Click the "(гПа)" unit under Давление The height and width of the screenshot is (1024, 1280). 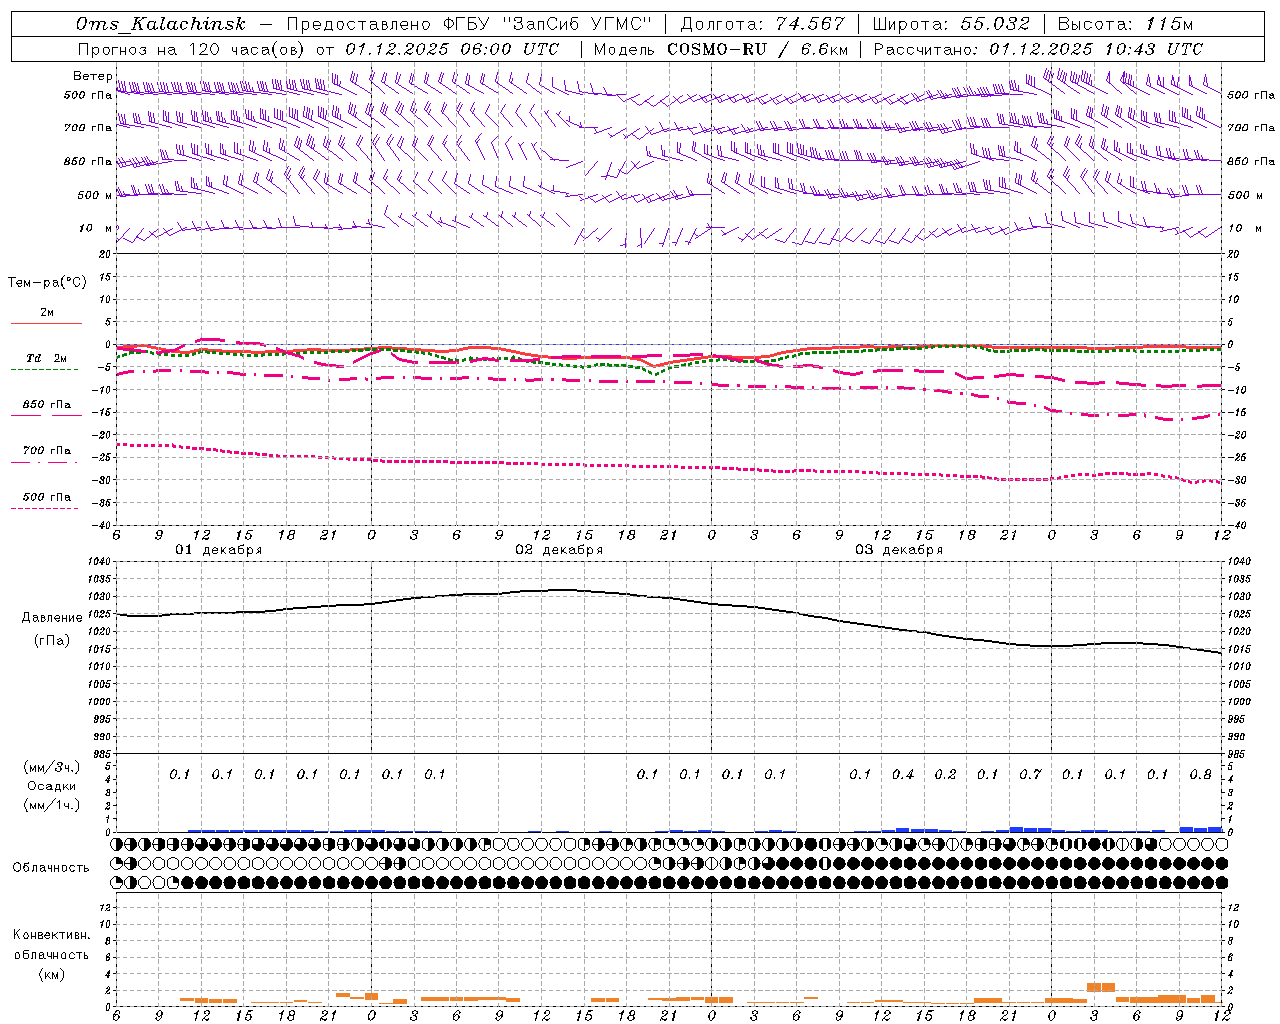tap(52, 641)
